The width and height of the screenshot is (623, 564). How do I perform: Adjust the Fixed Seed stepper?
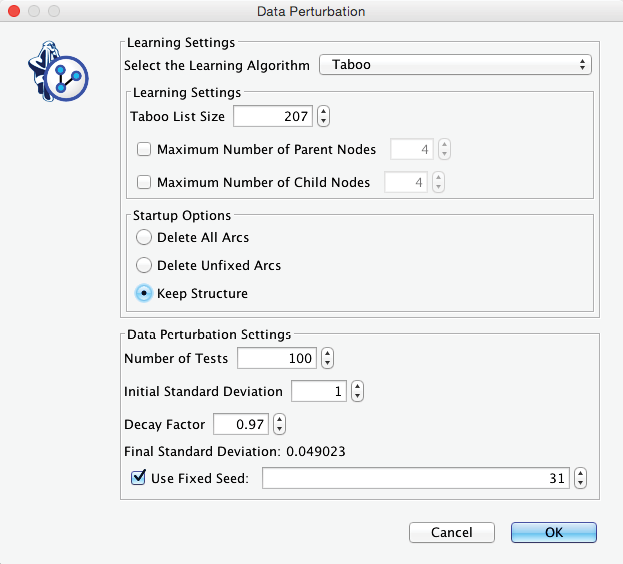point(580,478)
